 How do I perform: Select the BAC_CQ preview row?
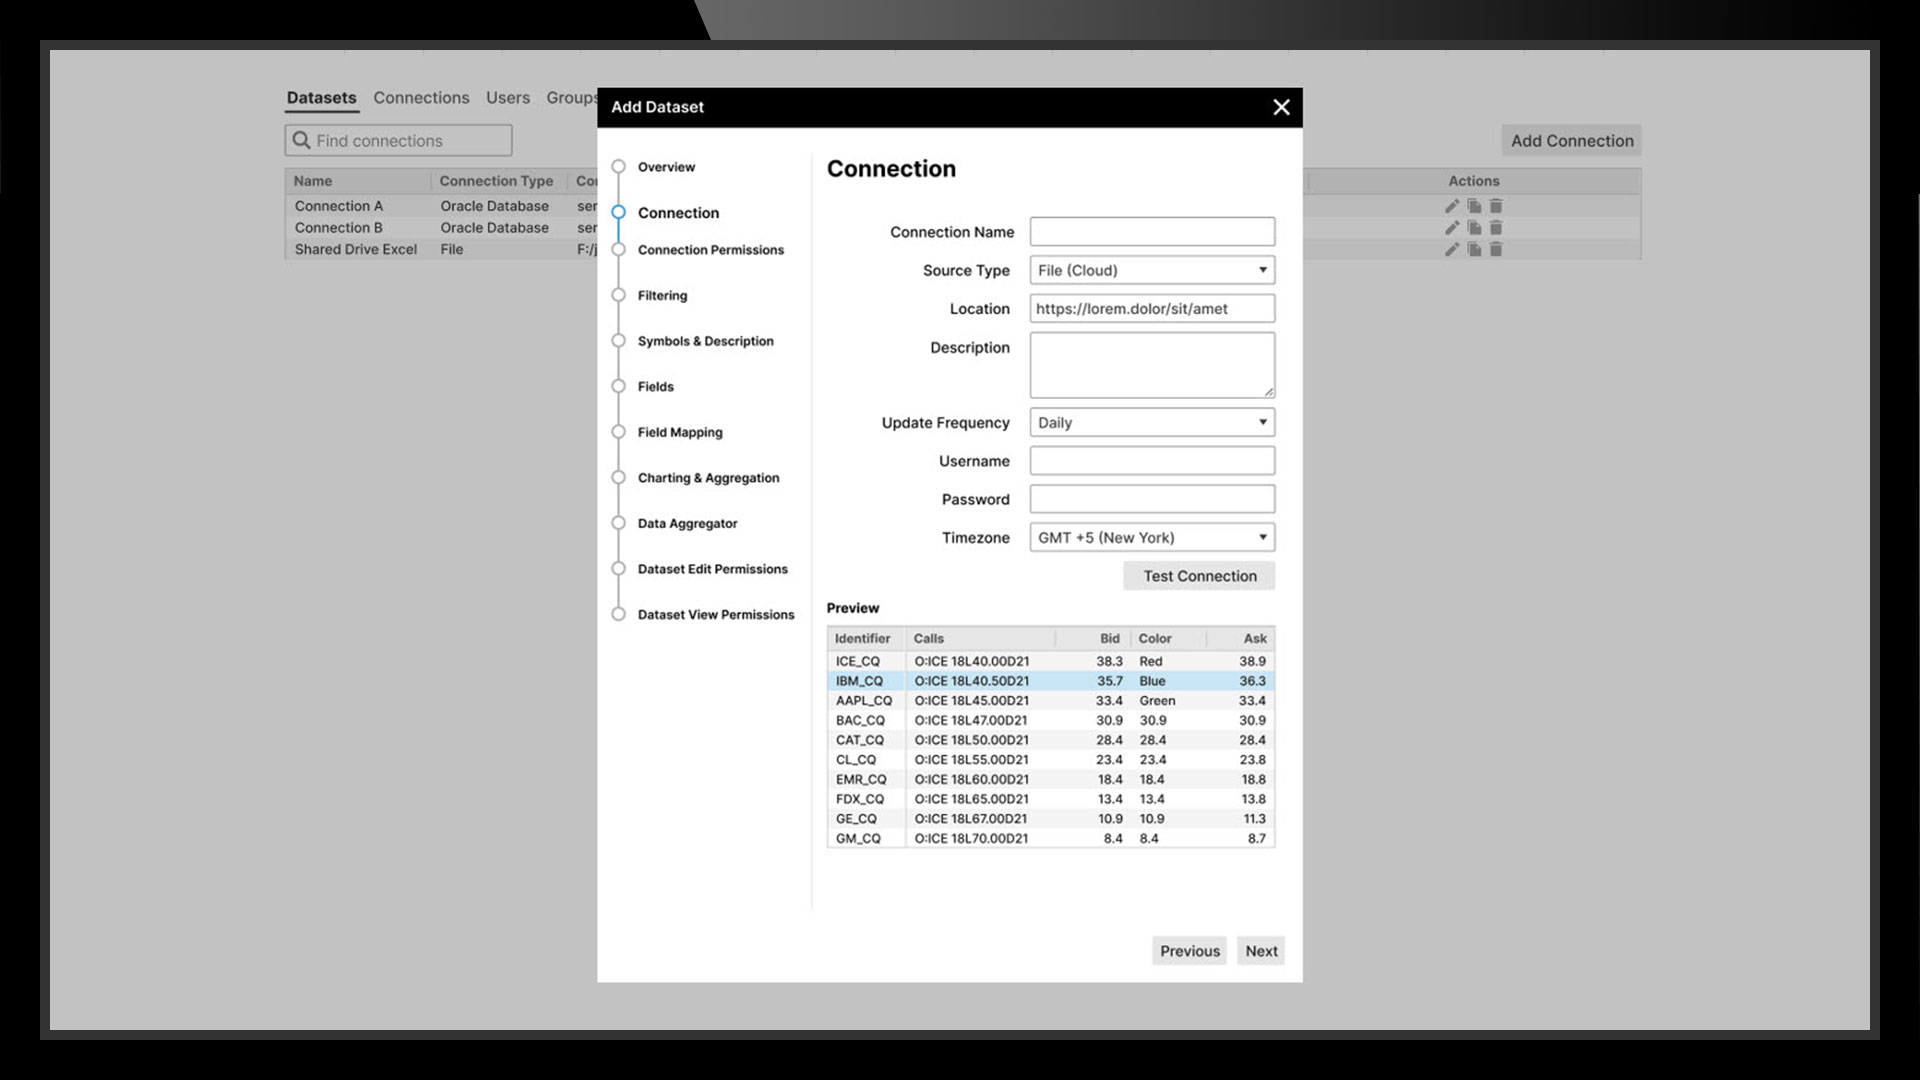[1051, 720]
